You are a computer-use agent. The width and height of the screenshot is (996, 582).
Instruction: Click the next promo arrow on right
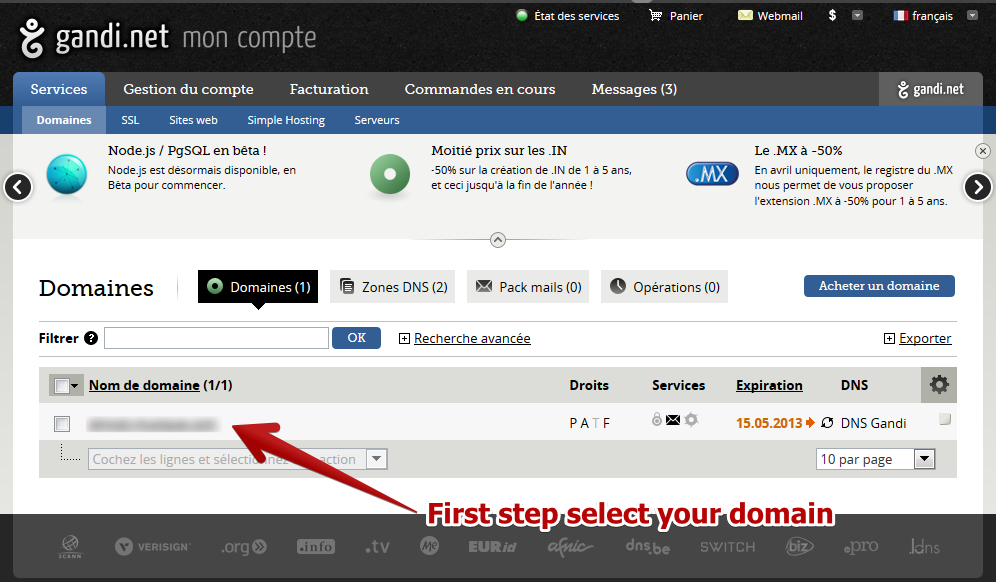977,187
